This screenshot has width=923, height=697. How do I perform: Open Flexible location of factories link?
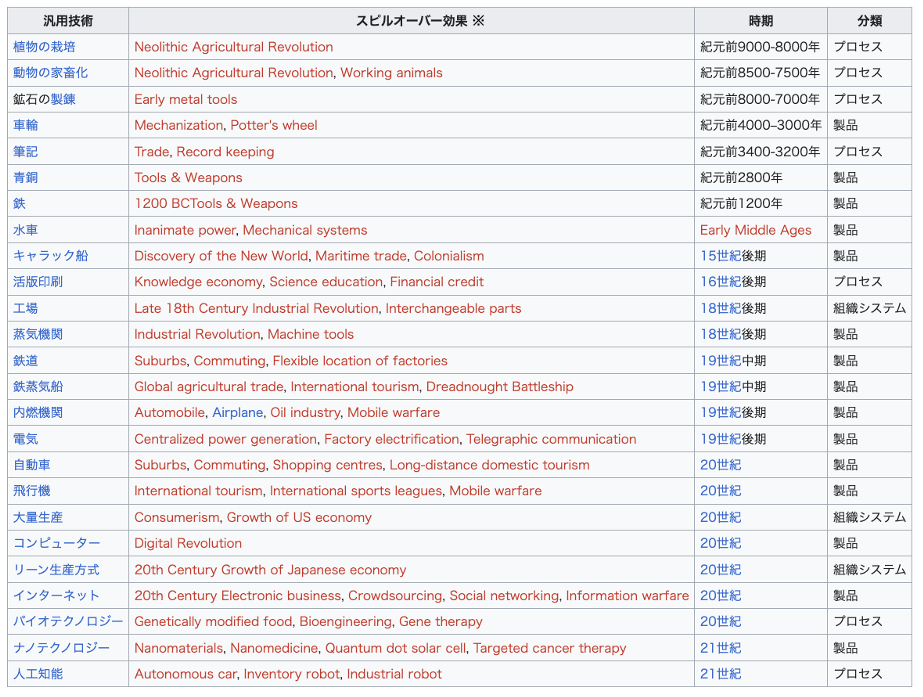coord(360,361)
